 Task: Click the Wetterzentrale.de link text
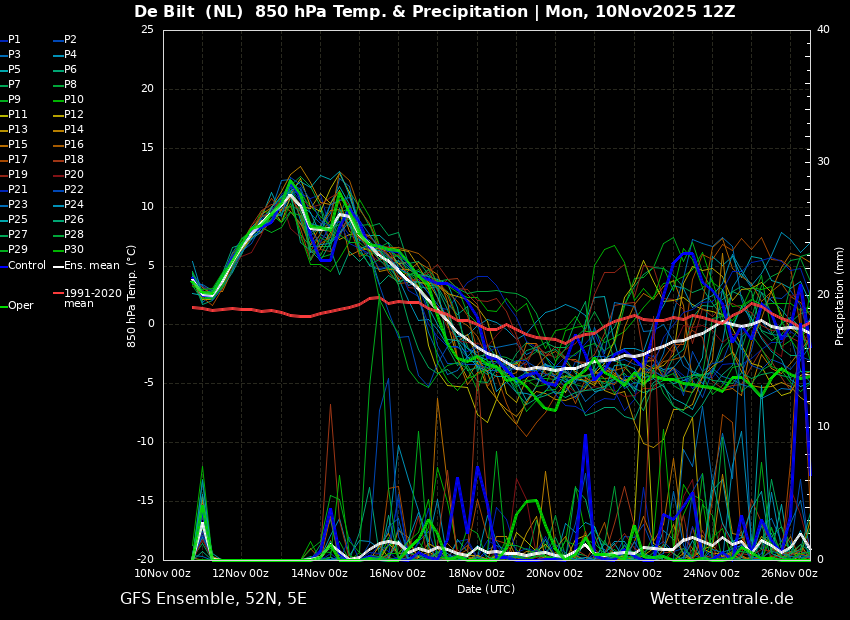(x=722, y=598)
